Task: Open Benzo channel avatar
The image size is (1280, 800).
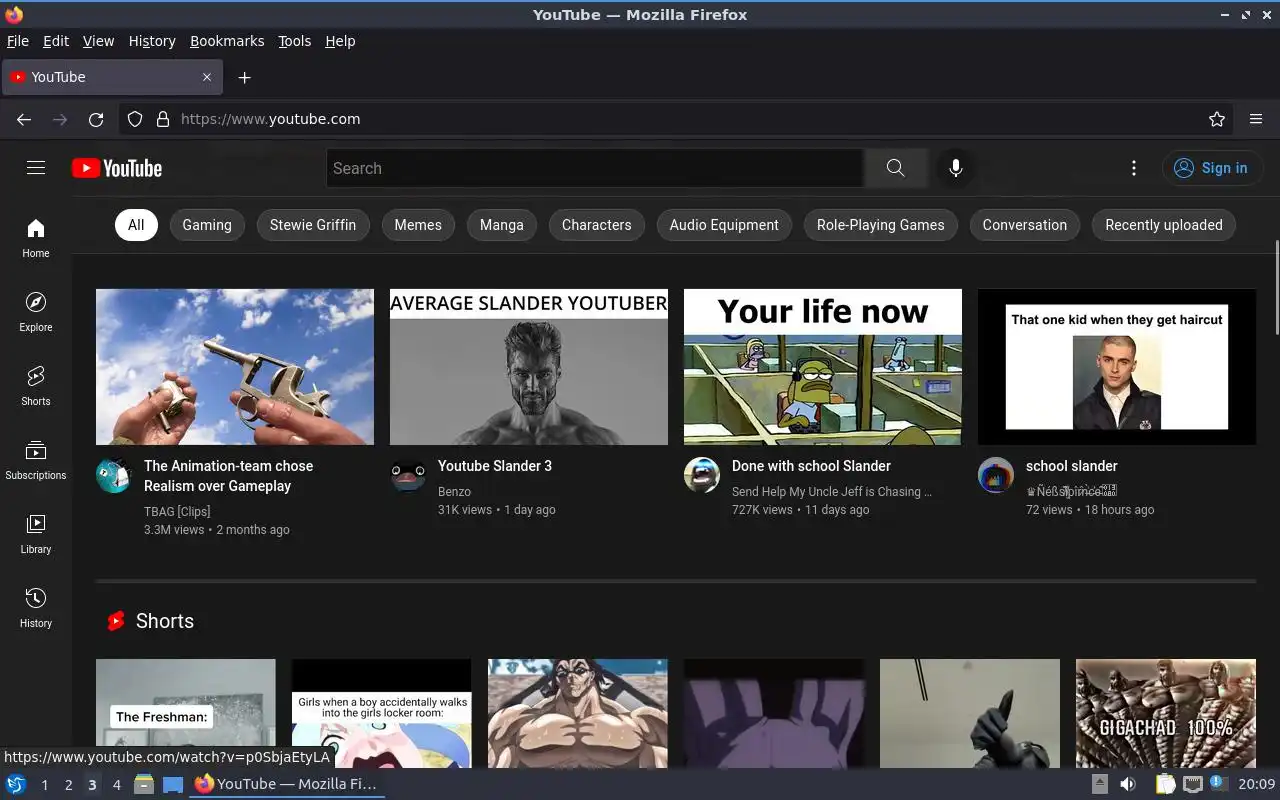Action: [x=408, y=475]
